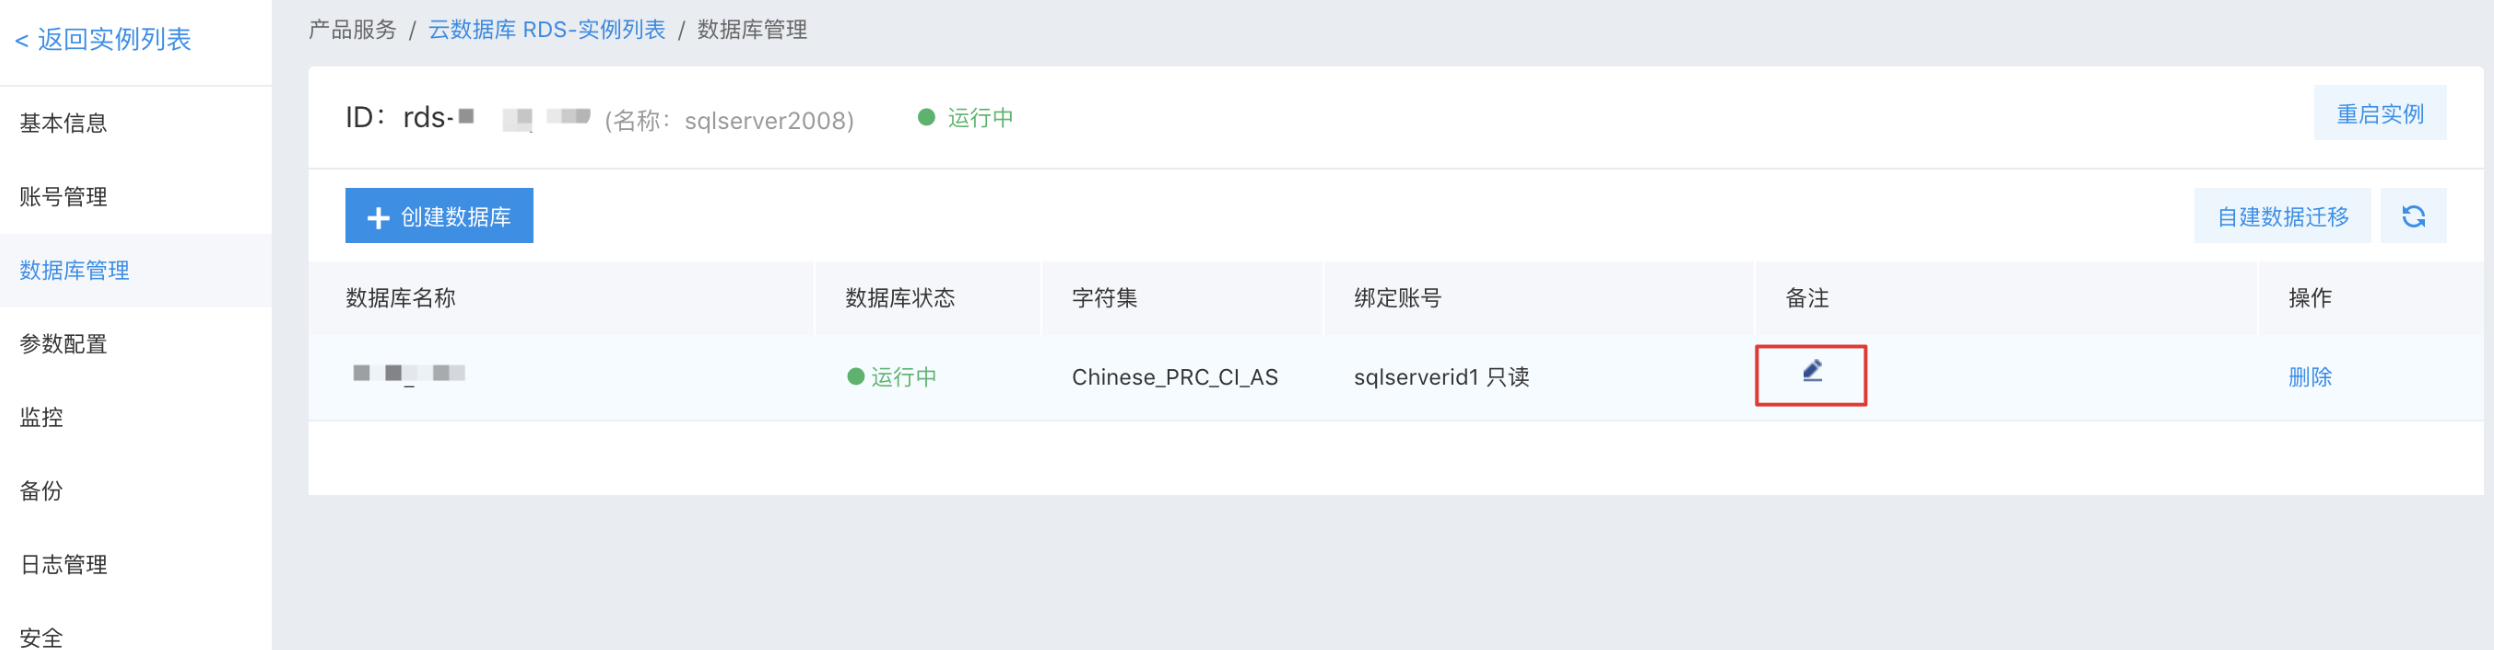Click the refresh icon button
The width and height of the screenshot is (2494, 650).
tap(2413, 216)
